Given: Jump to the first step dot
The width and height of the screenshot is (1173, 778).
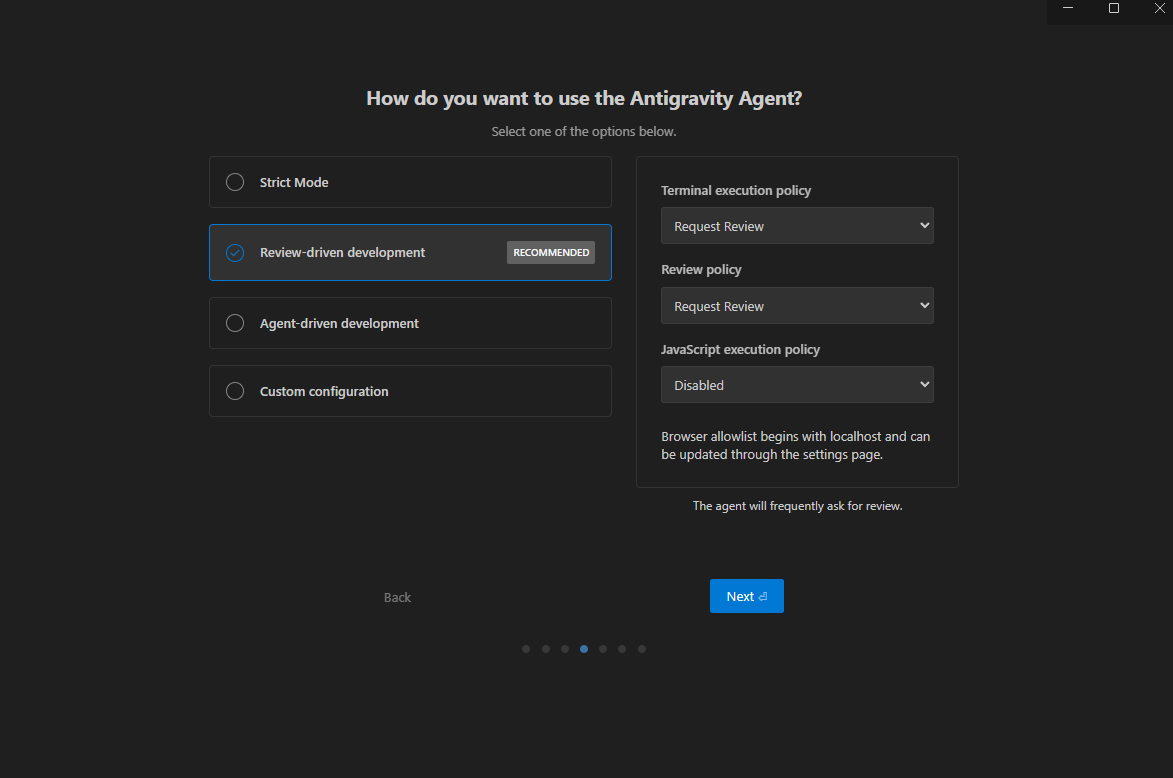Looking at the screenshot, I should point(526,649).
